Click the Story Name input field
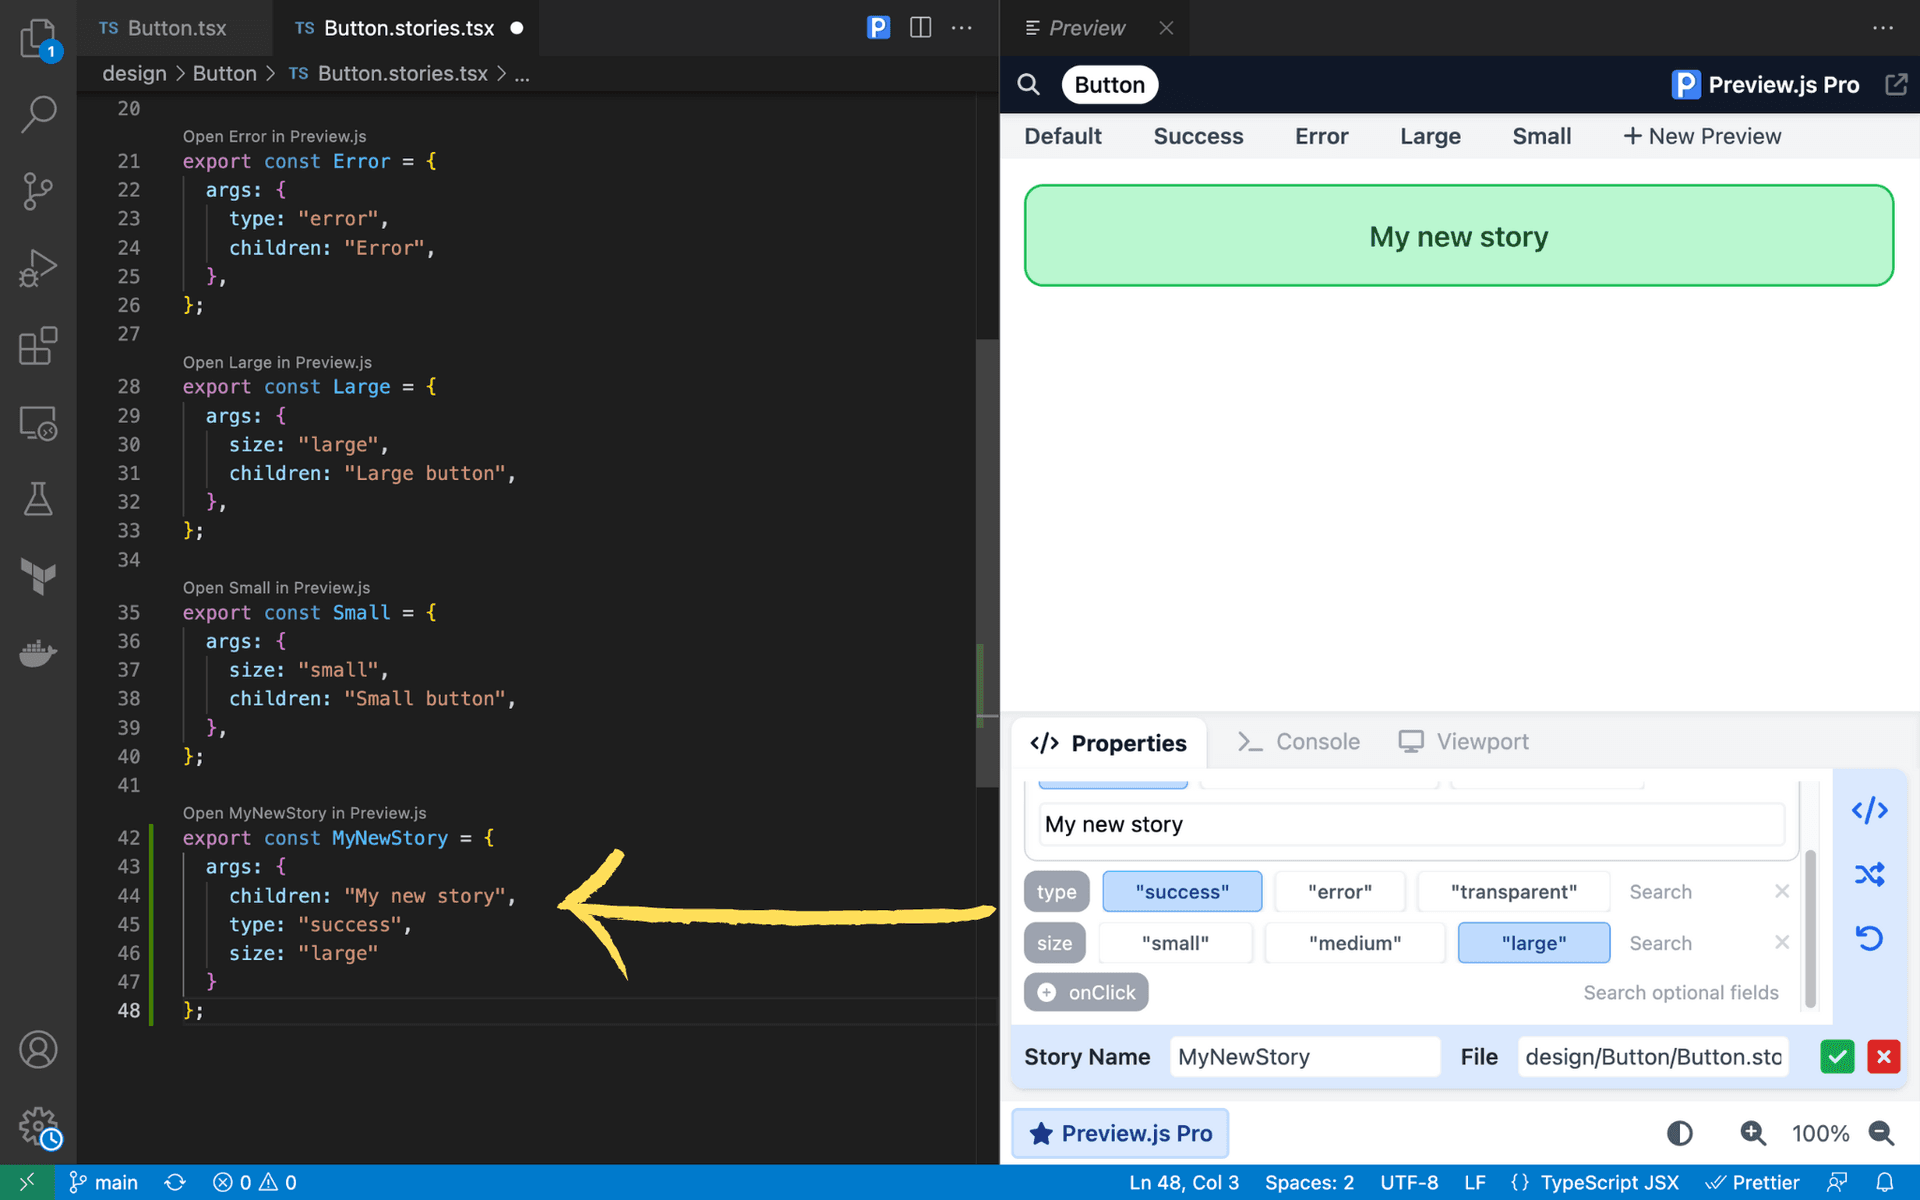The height and width of the screenshot is (1200, 1920). [1299, 1056]
